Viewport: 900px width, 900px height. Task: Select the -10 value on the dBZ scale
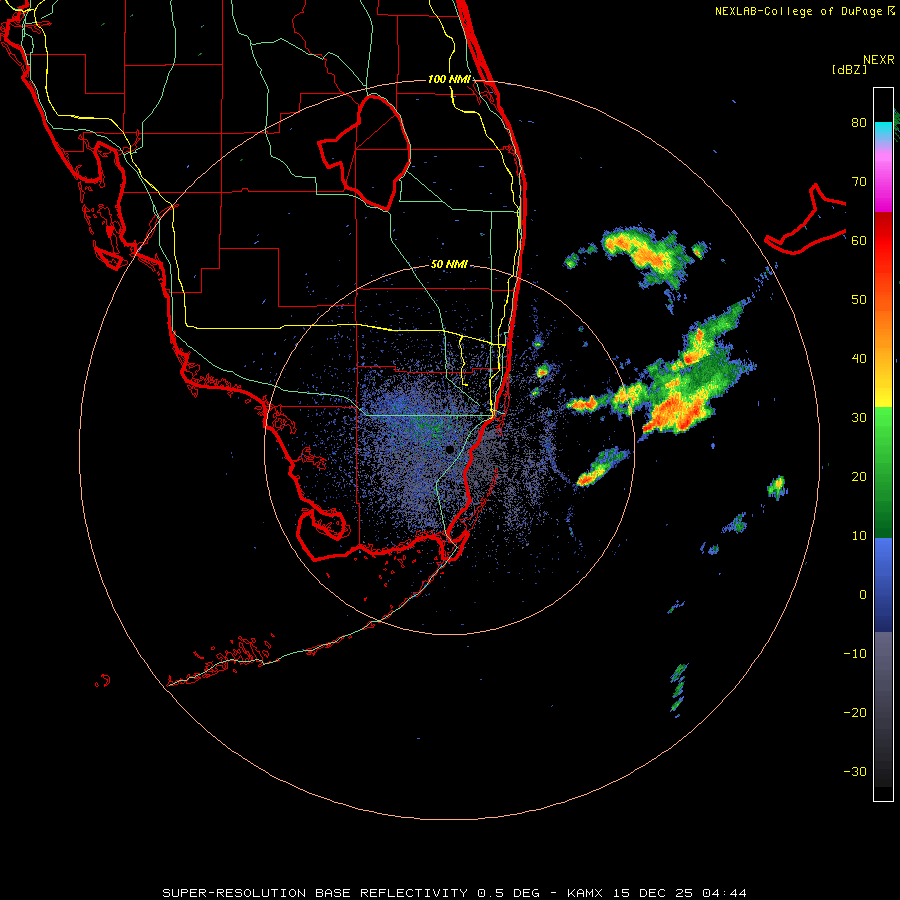click(855, 654)
